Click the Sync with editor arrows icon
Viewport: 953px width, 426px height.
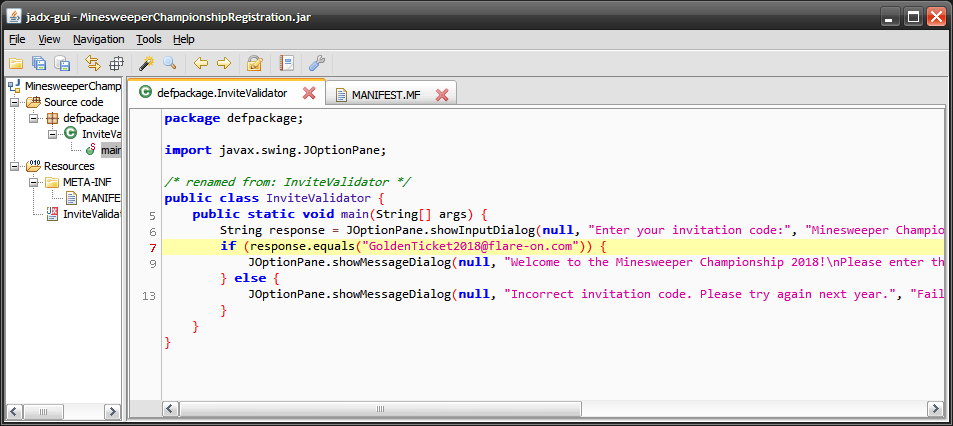pos(93,63)
